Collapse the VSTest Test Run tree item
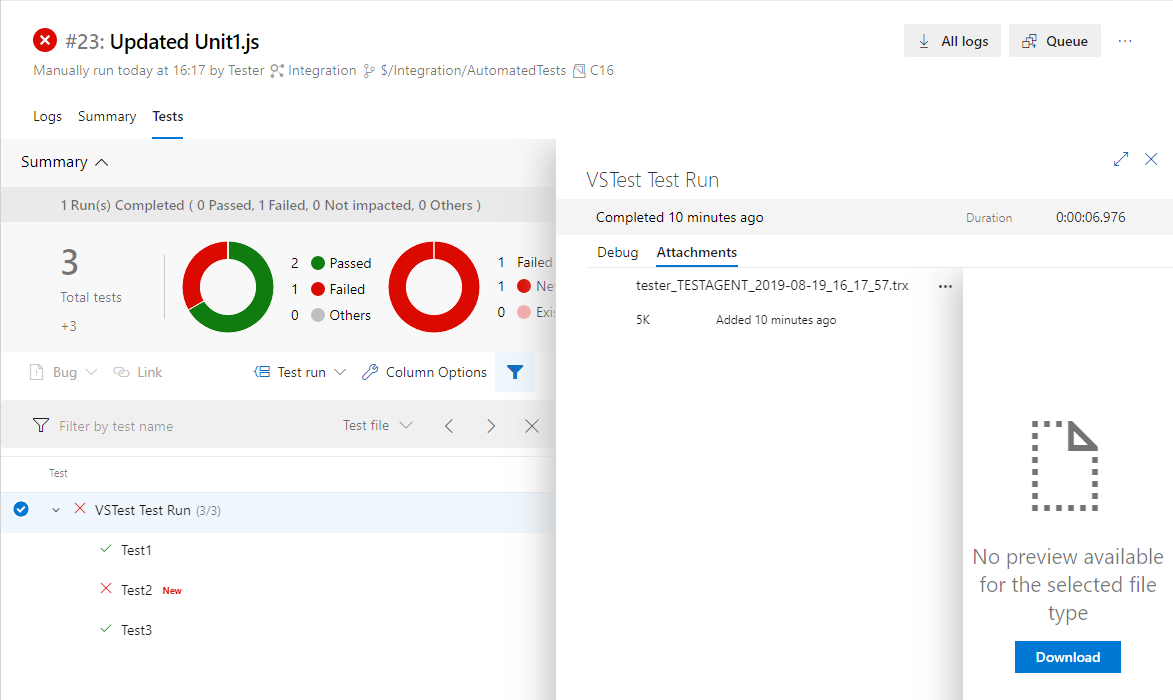The width and height of the screenshot is (1173, 700). pos(56,509)
